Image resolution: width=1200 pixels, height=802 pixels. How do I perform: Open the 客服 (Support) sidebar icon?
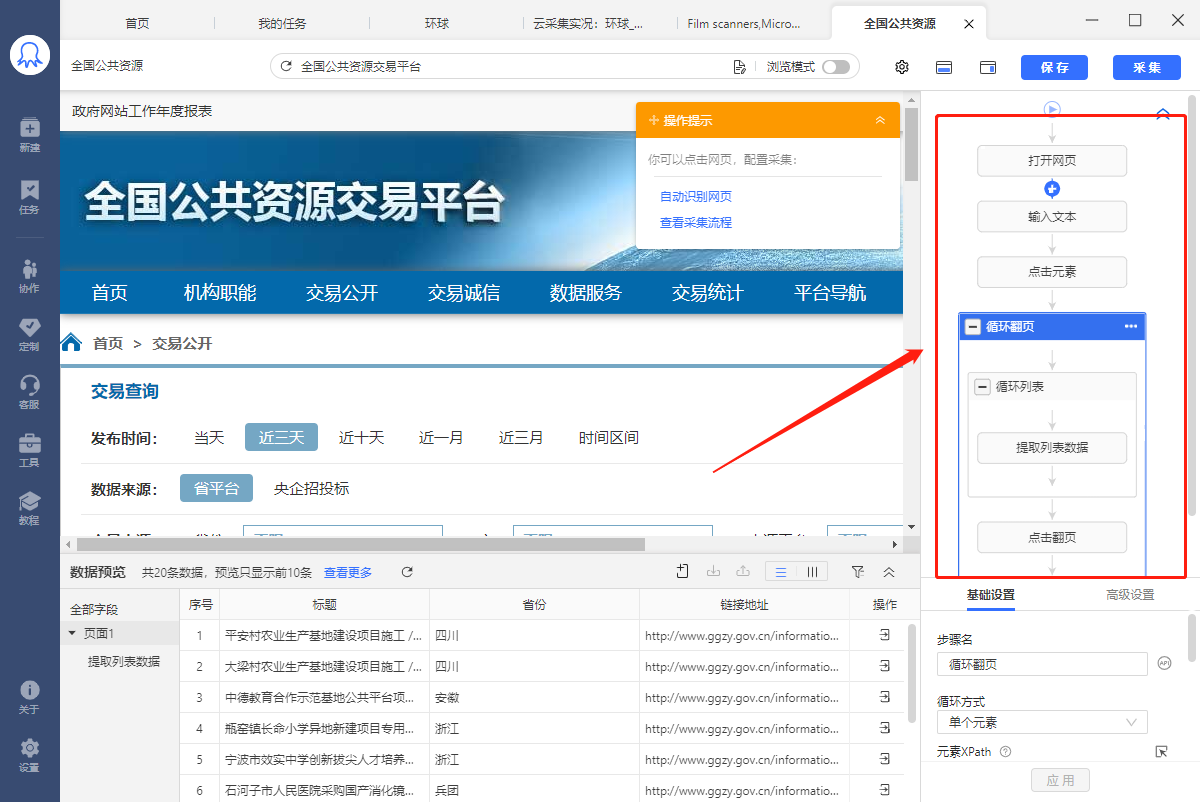[29, 392]
